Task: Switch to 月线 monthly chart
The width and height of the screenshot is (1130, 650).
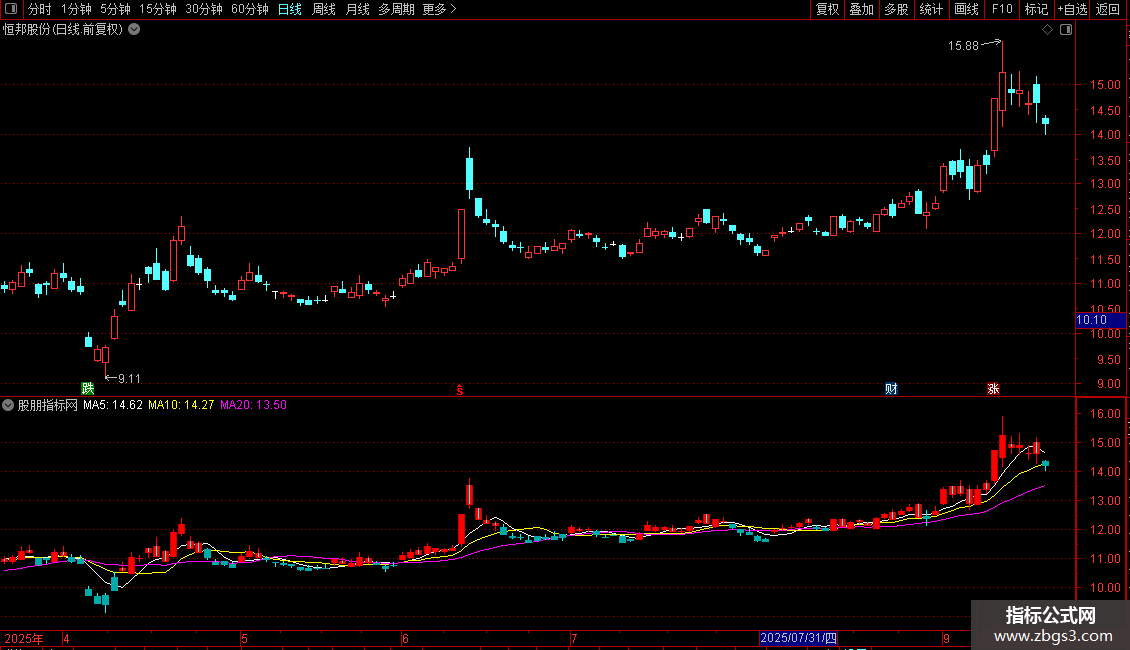Action: [357, 9]
